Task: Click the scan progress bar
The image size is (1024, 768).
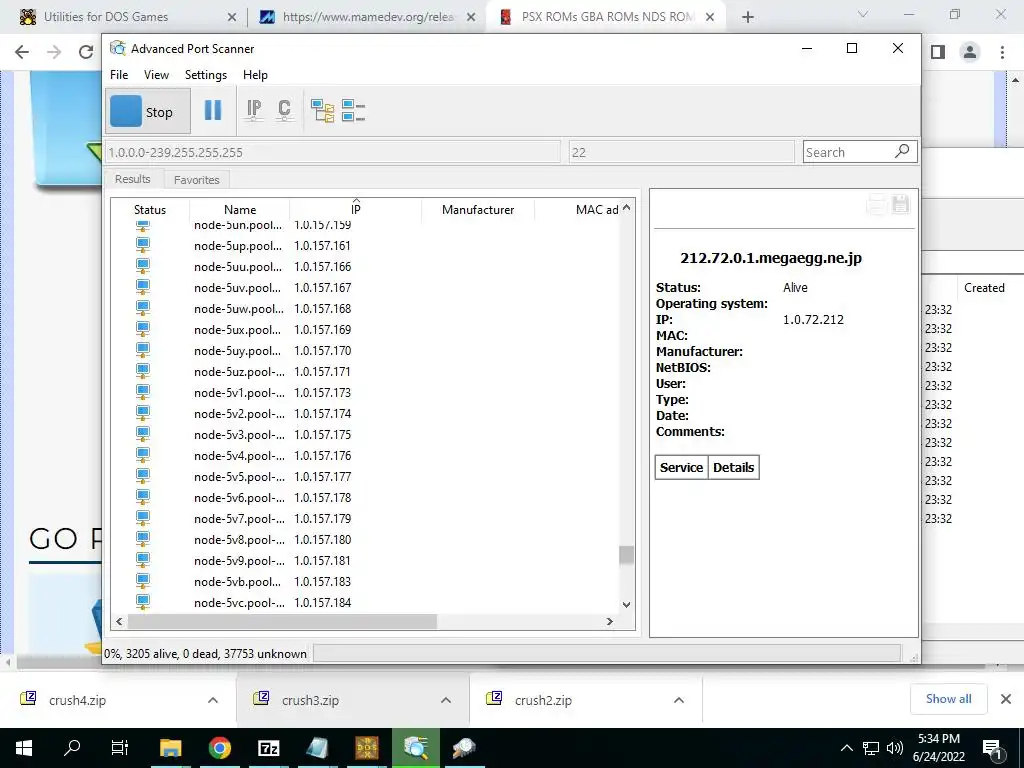Action: pyautogui.click(x=607, y=653)
